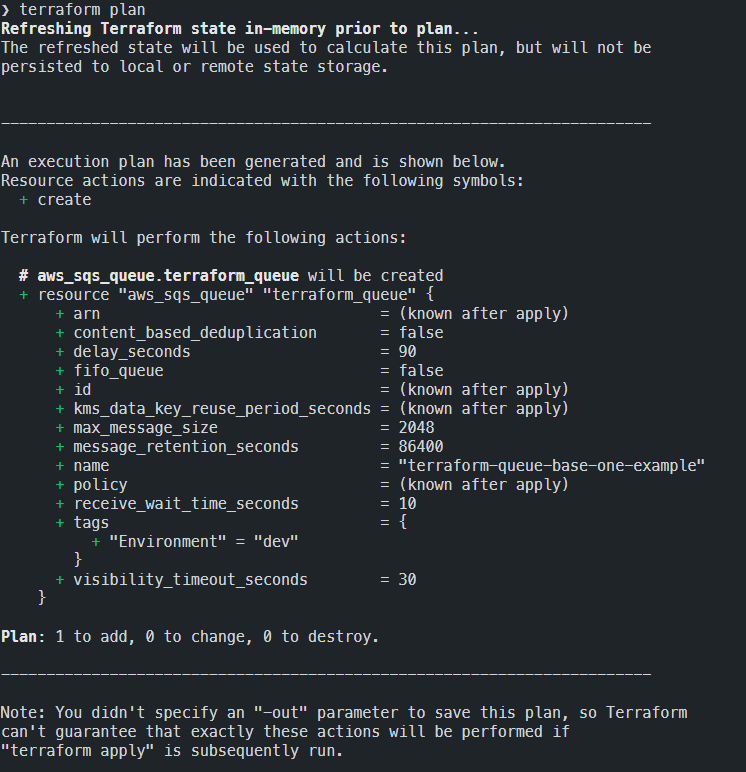Click the hash symbol before aws_sqs_queue.terraform_queue
The width and height of the screenshot is (746, 772).
coord(24,276)
